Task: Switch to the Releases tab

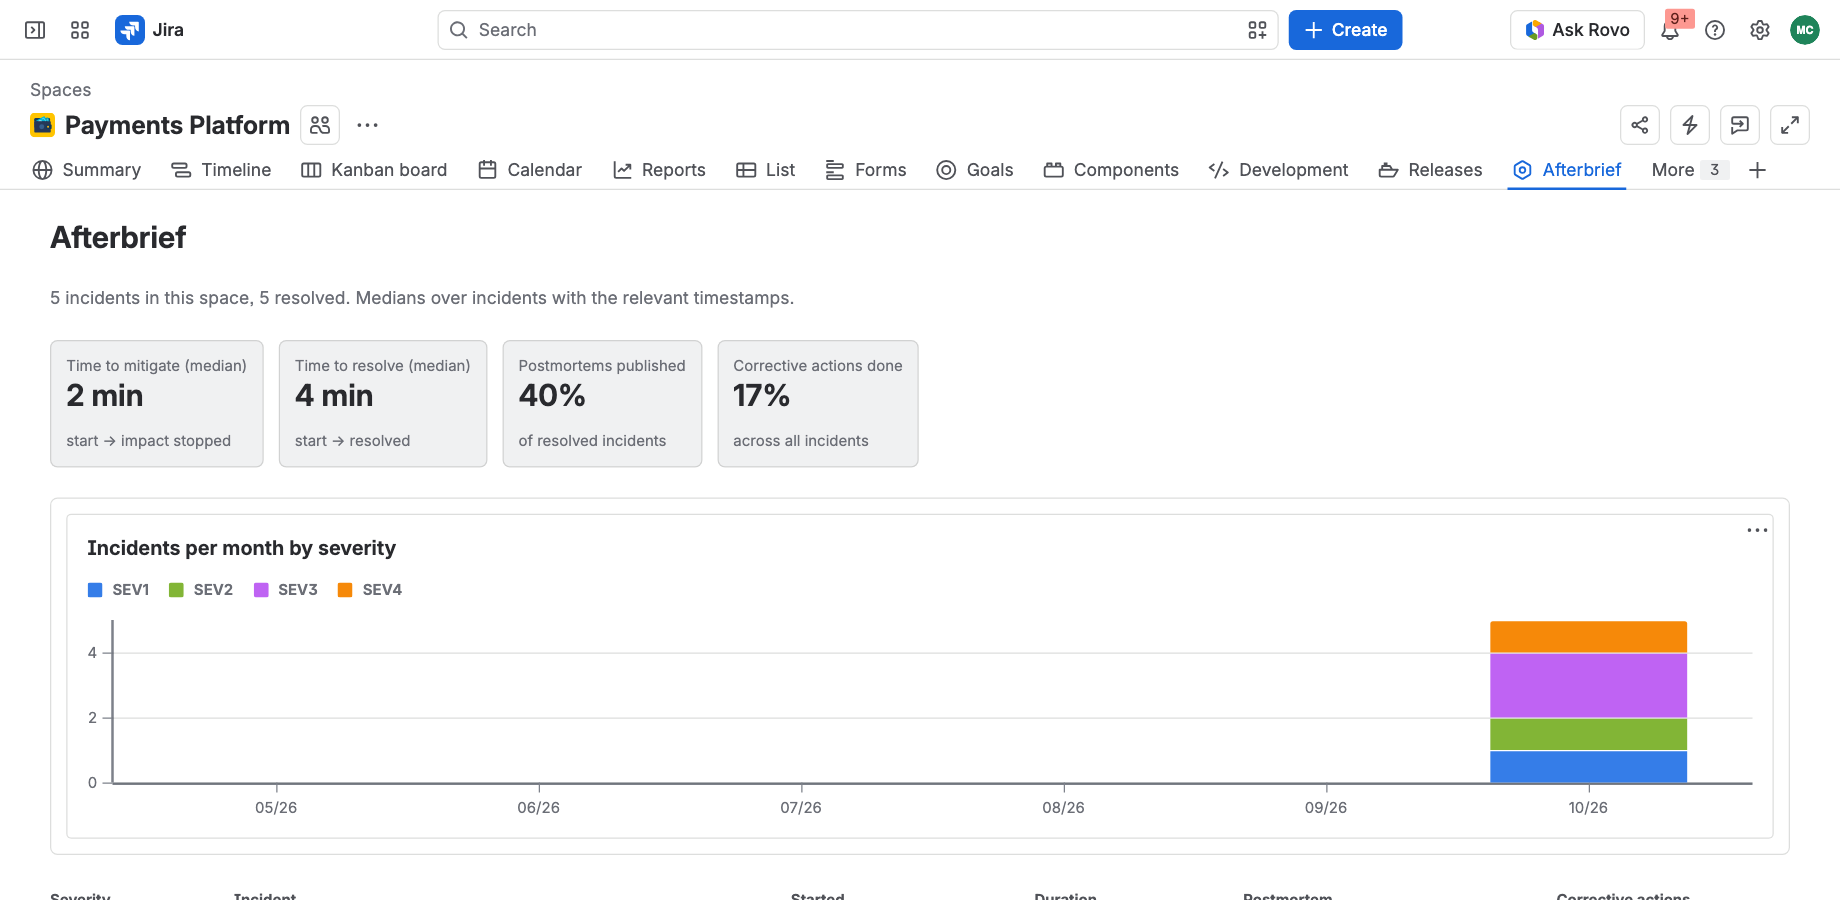Action: [1430, 170]
